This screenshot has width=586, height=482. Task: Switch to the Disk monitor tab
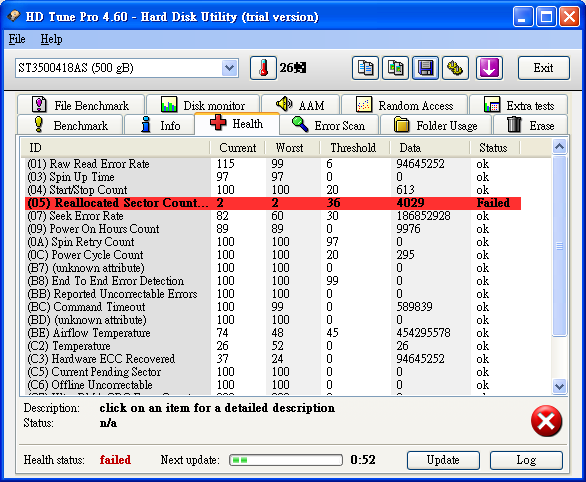203,105
